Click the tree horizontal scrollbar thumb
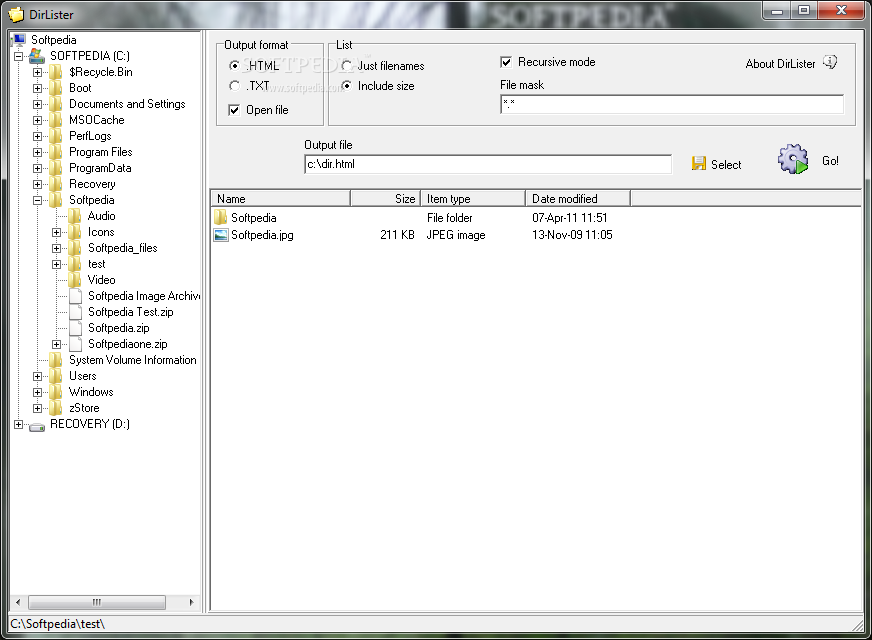This screenshot has width=872, height=640. tap(97, 602)
